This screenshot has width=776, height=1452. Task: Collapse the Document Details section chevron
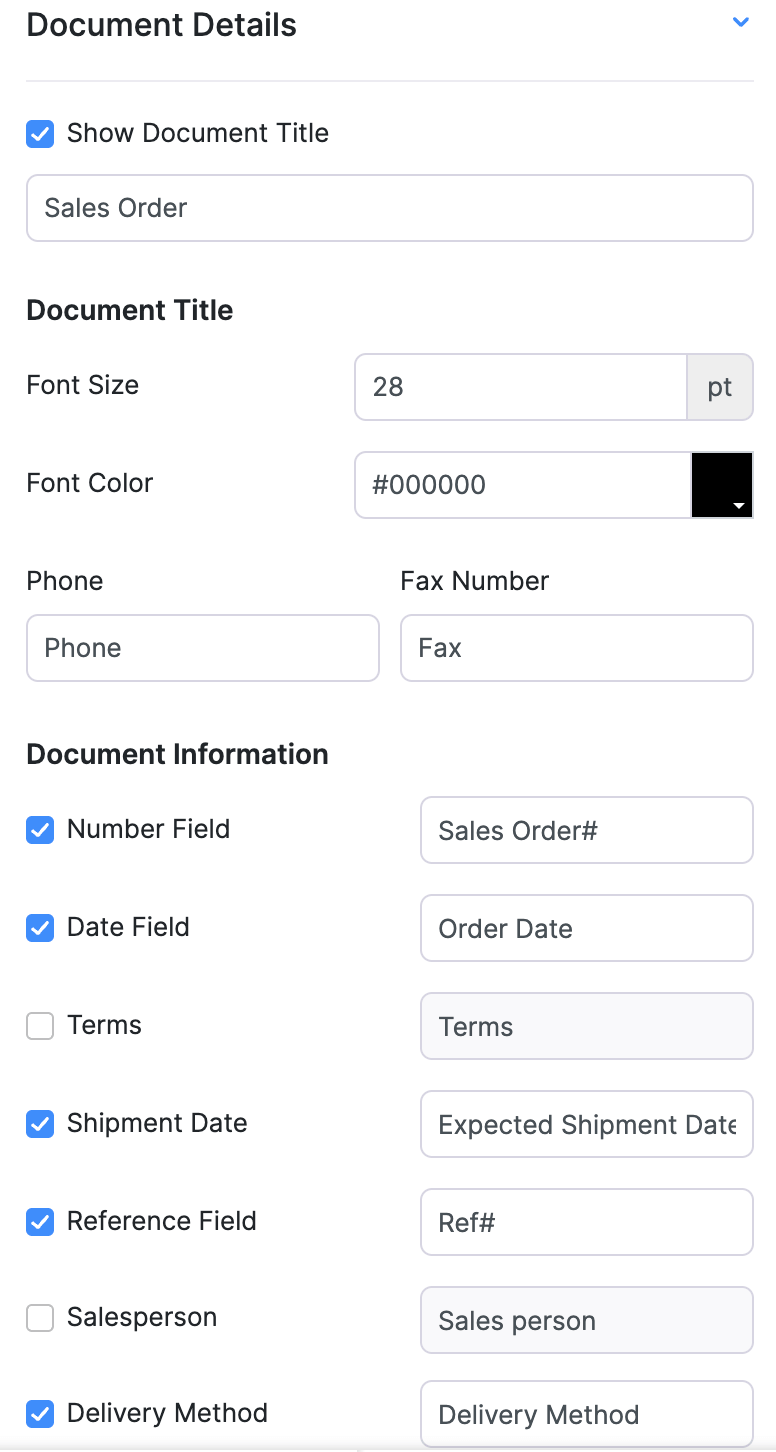pyautogui.click(x=740, y=22)
